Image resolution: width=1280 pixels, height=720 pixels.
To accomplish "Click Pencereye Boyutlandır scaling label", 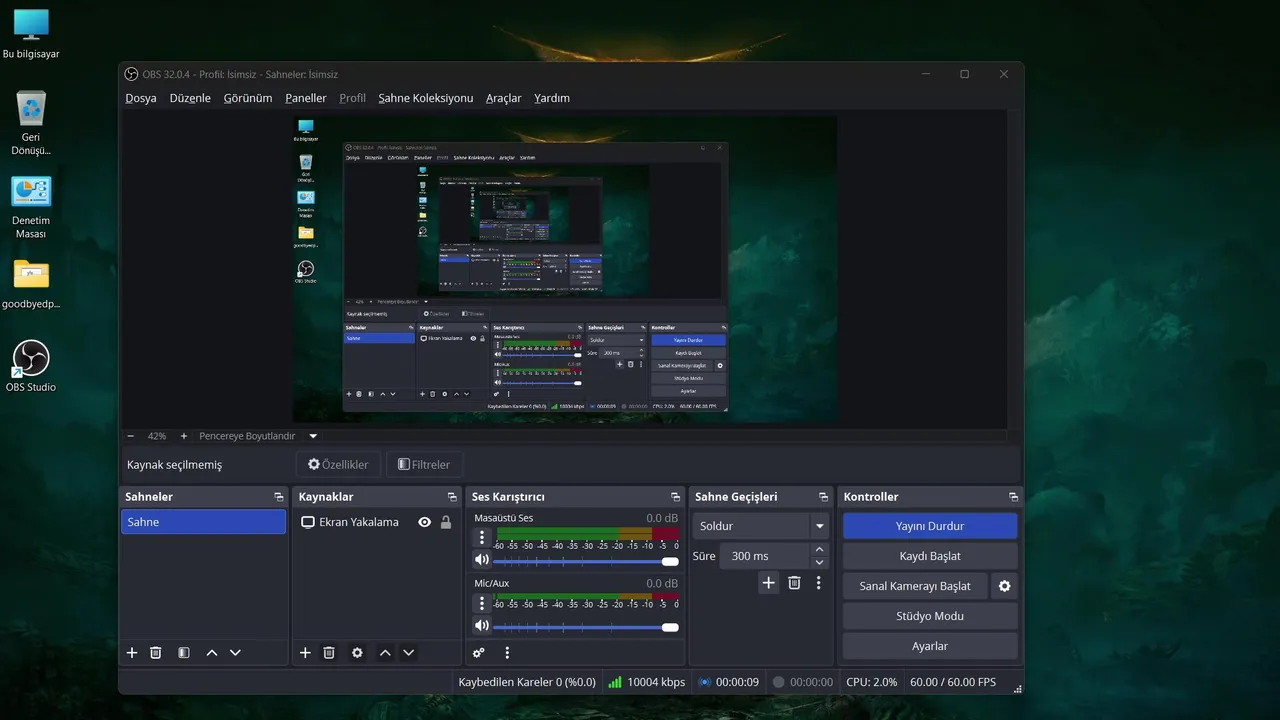I will pyautogui.click(x=247, y=436).
